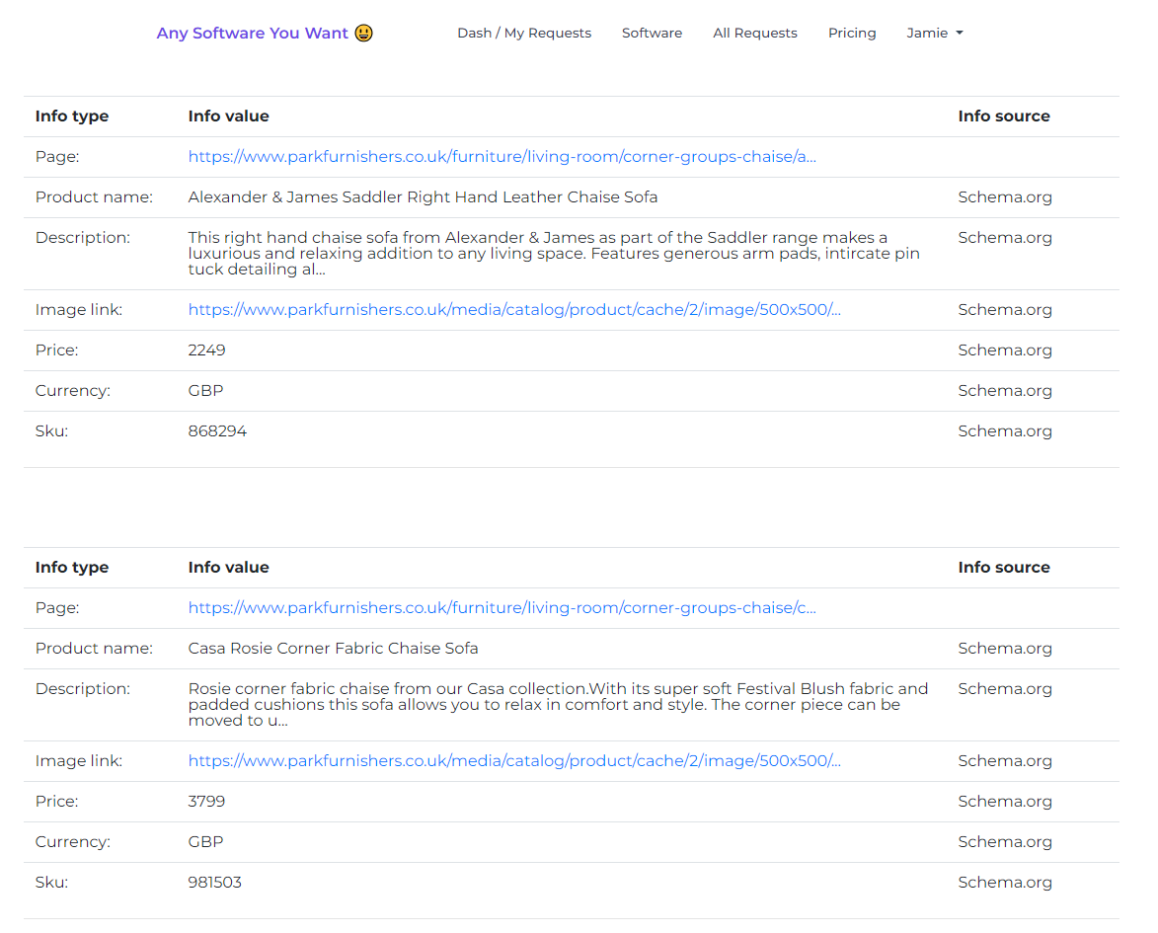Click the Sku label in the first table
Screen dimensions: 1158x933
(x=52, y=431)
